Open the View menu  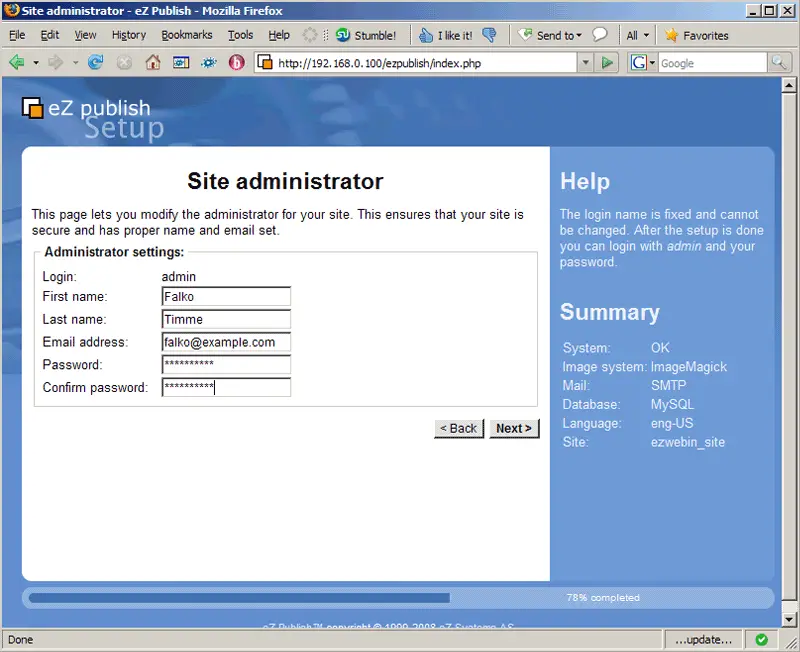pos(85,35)
